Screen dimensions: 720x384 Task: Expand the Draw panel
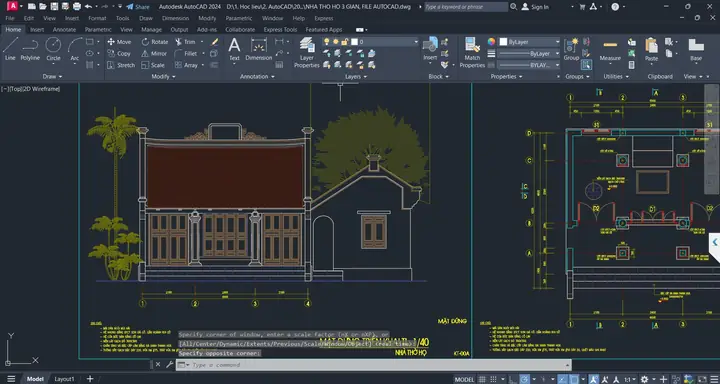(x=52, y=77)
